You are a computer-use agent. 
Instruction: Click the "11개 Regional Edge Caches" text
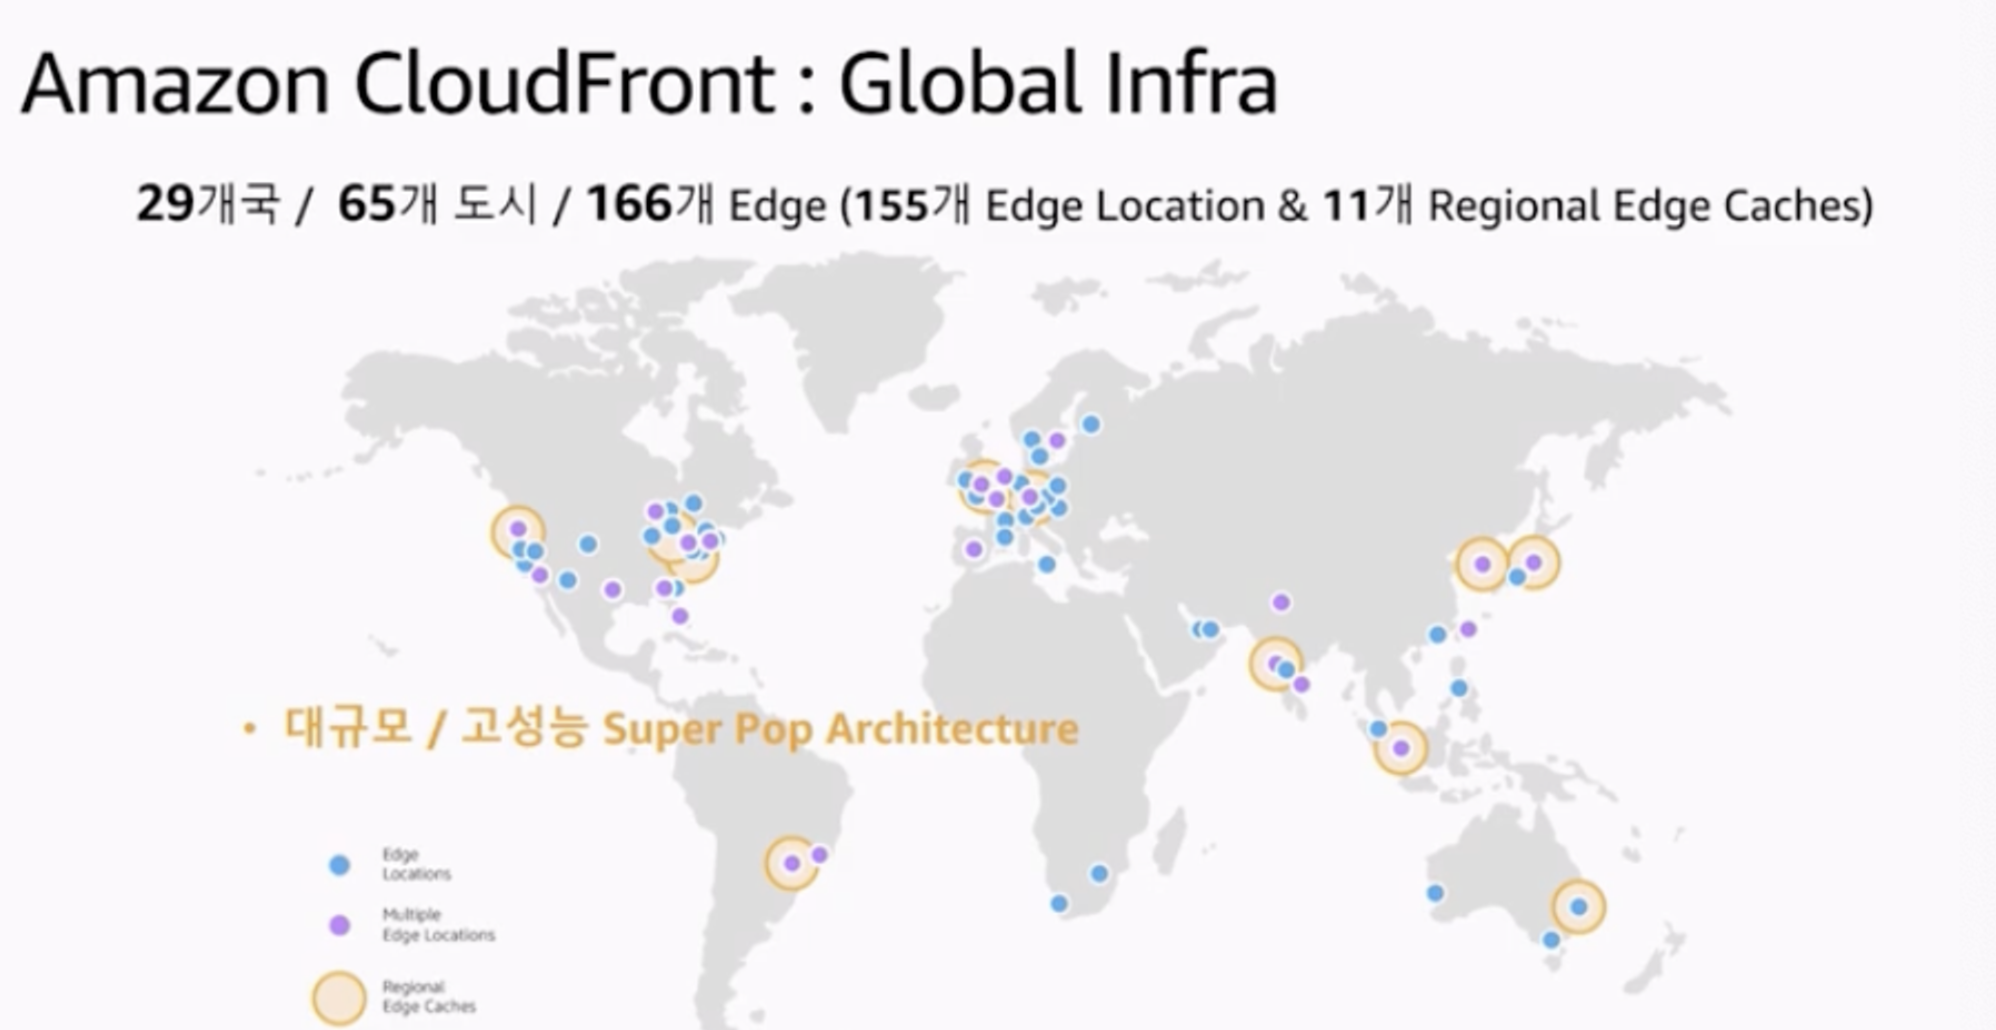(x=1593, y=204)
